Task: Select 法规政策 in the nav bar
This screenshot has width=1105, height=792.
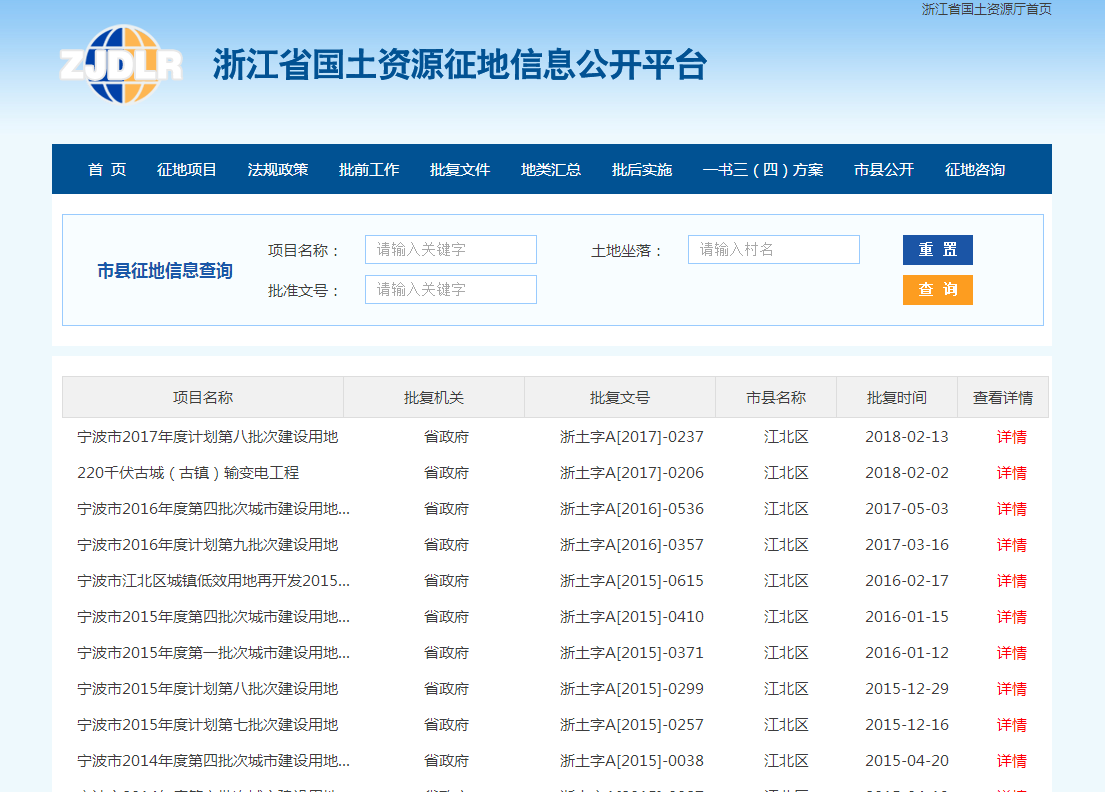Action: [278, 170]
